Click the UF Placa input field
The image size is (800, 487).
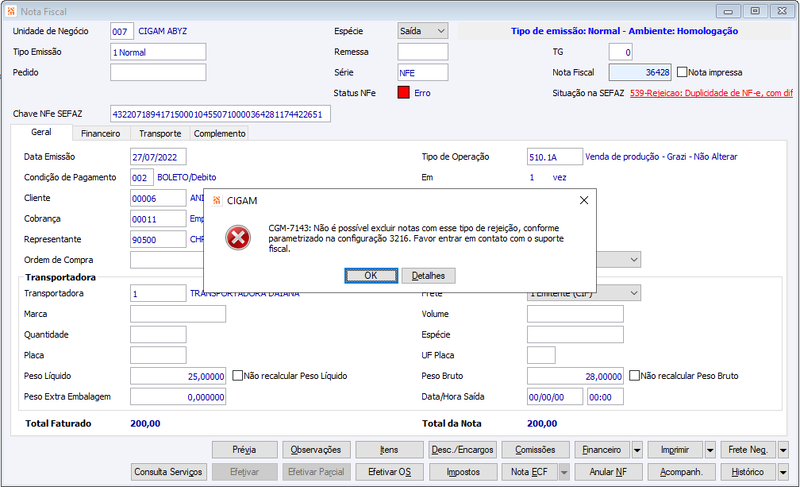541,355
